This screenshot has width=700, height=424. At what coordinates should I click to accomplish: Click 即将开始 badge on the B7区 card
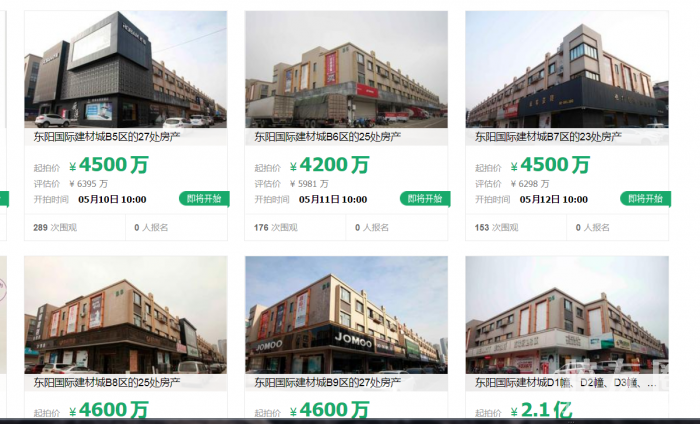point(645,199)
